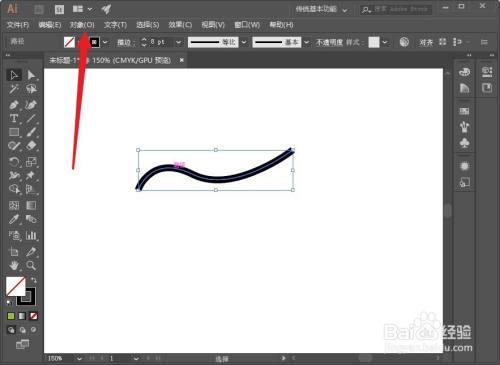500x365 pixels.
Task: Select the Shaper tool
Action: point(14,146)
